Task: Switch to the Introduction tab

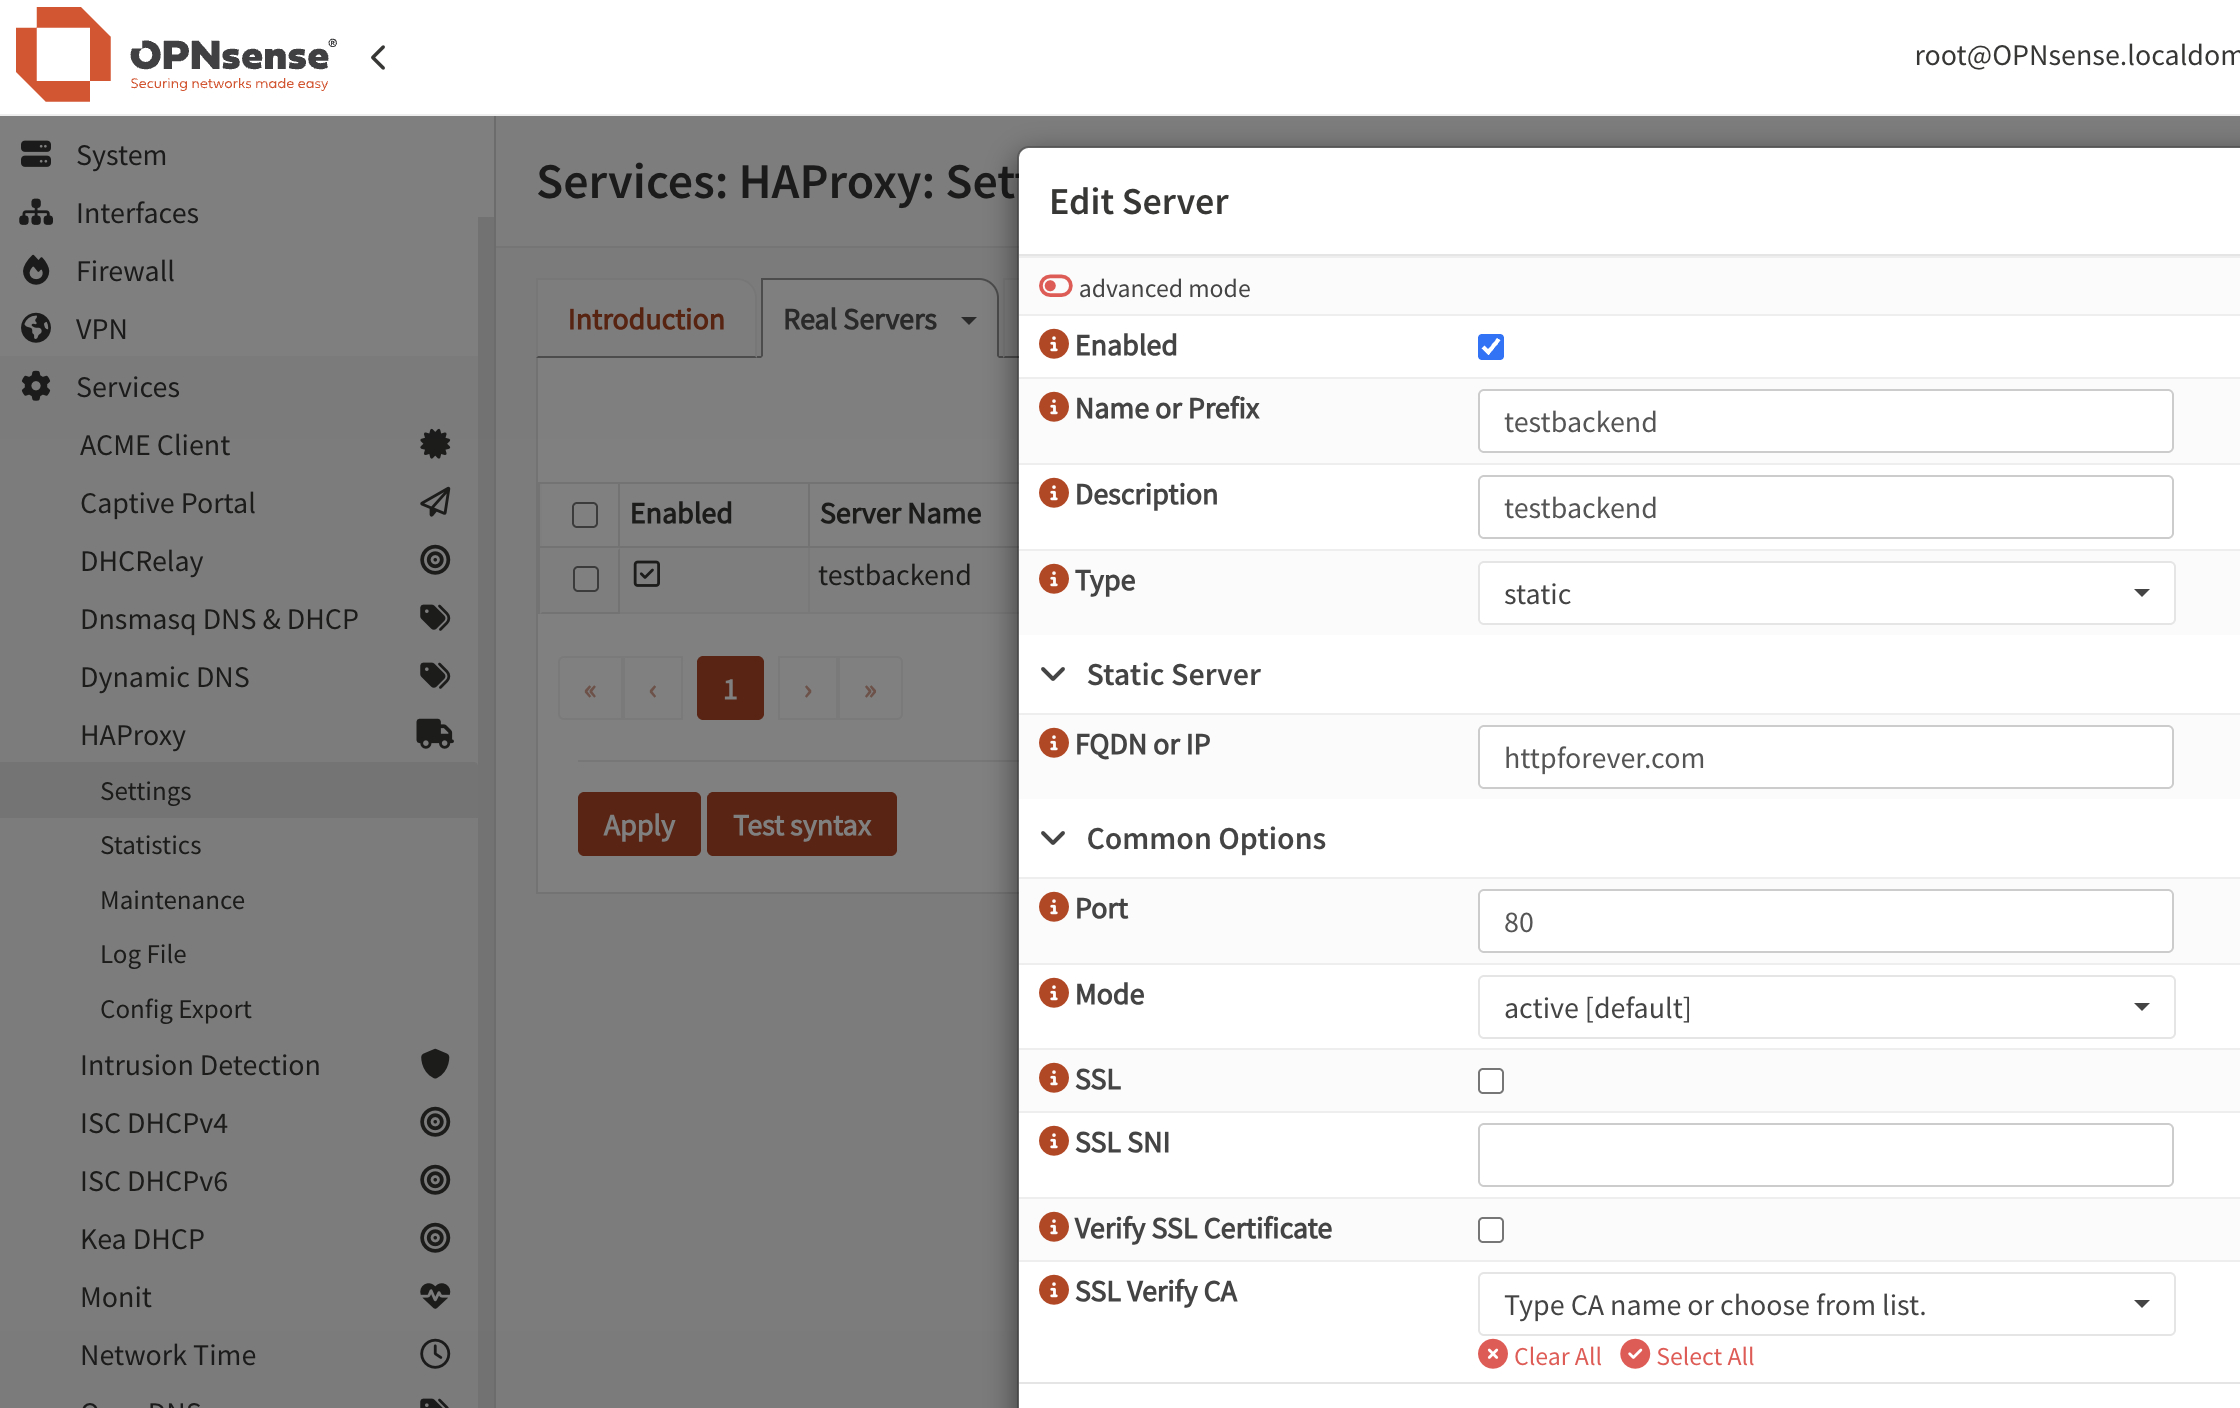Action: pyautogui.click(x=646, y=319)
